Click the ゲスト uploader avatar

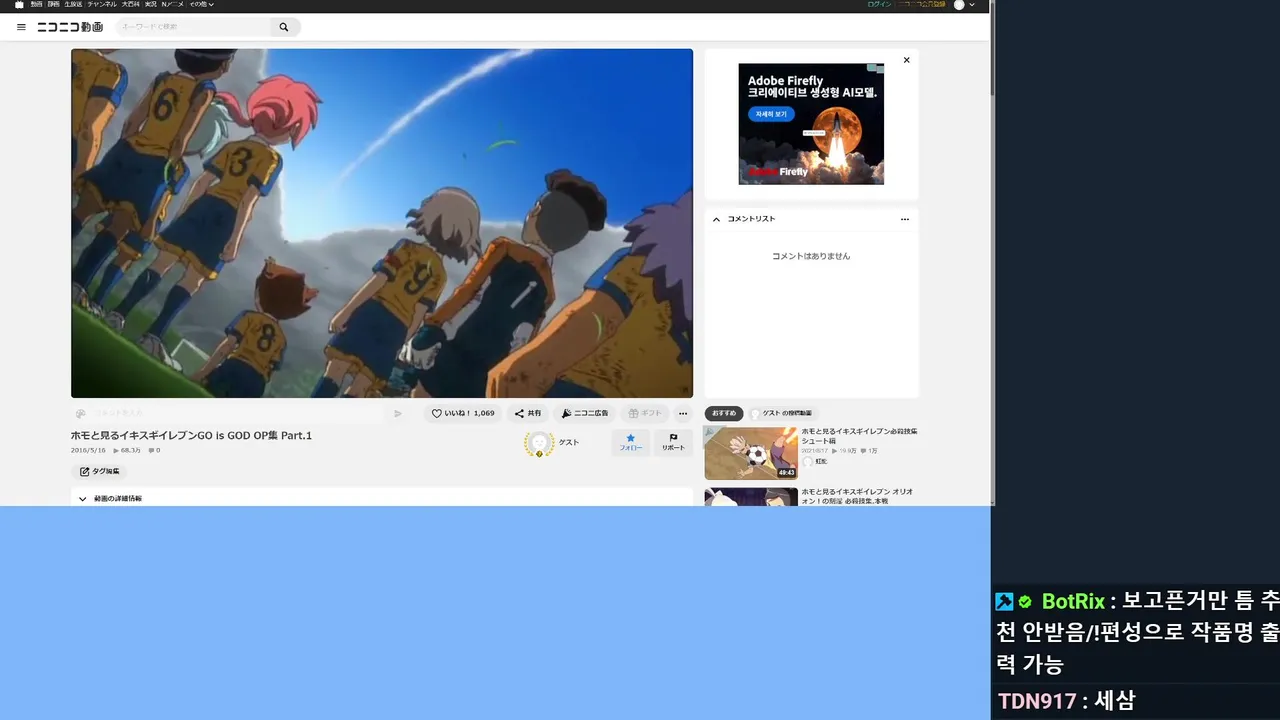539,443
